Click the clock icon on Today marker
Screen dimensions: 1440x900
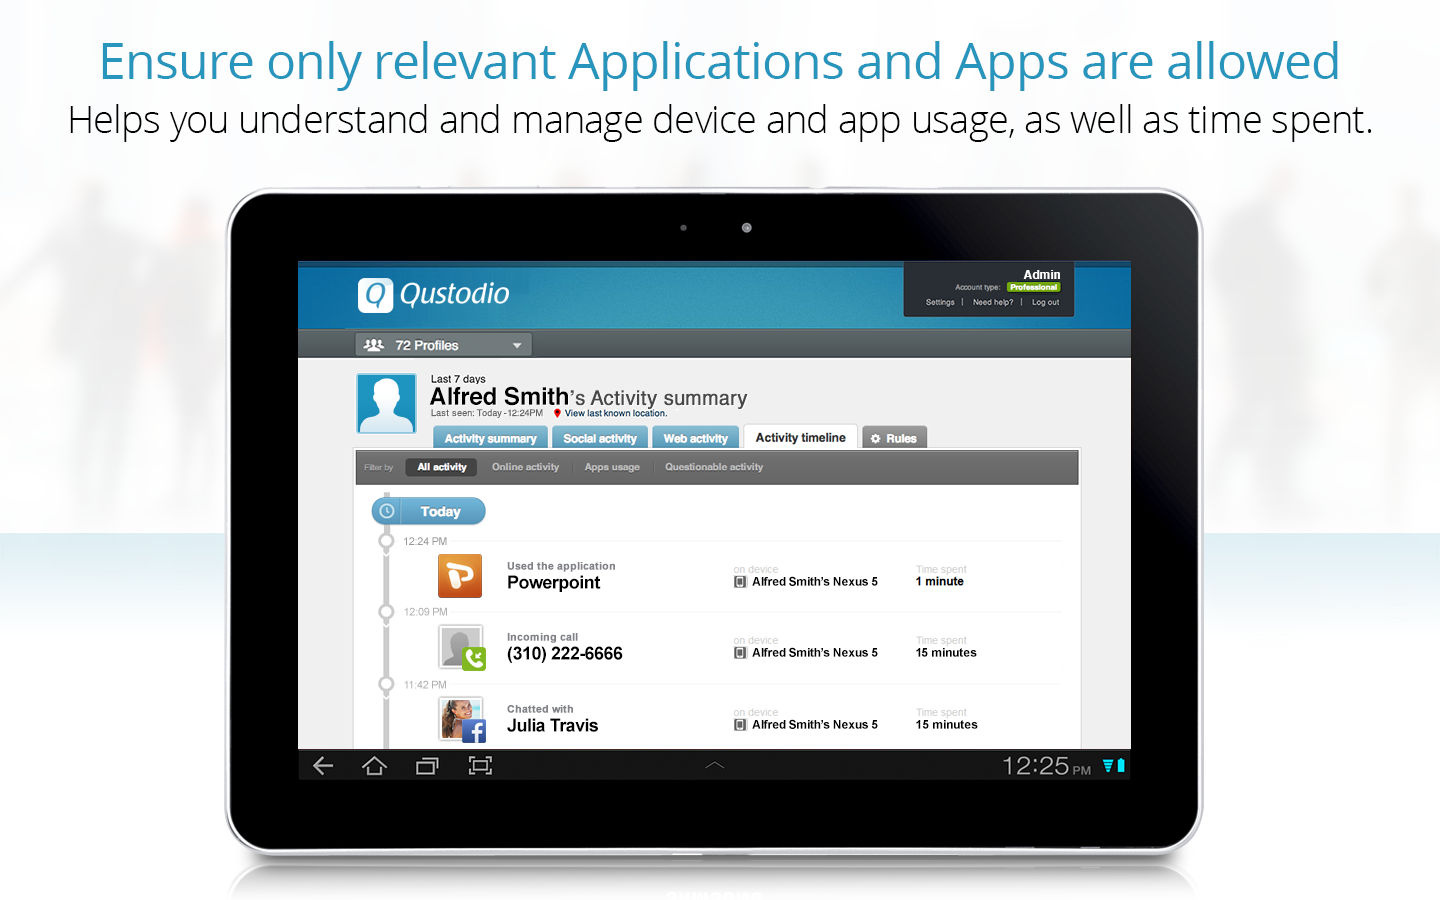pyautogui.click(x=387, y=511)
